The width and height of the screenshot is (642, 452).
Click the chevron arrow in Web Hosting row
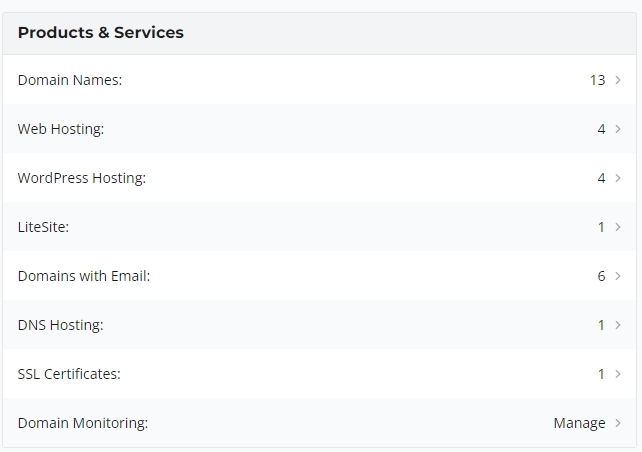point(618,129)
